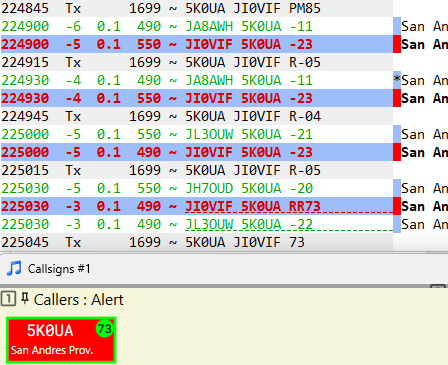Select the 225000 decode JL3OUW 5K0UA -21
This screenshot has height=365, width=448.
click(197, 134)
